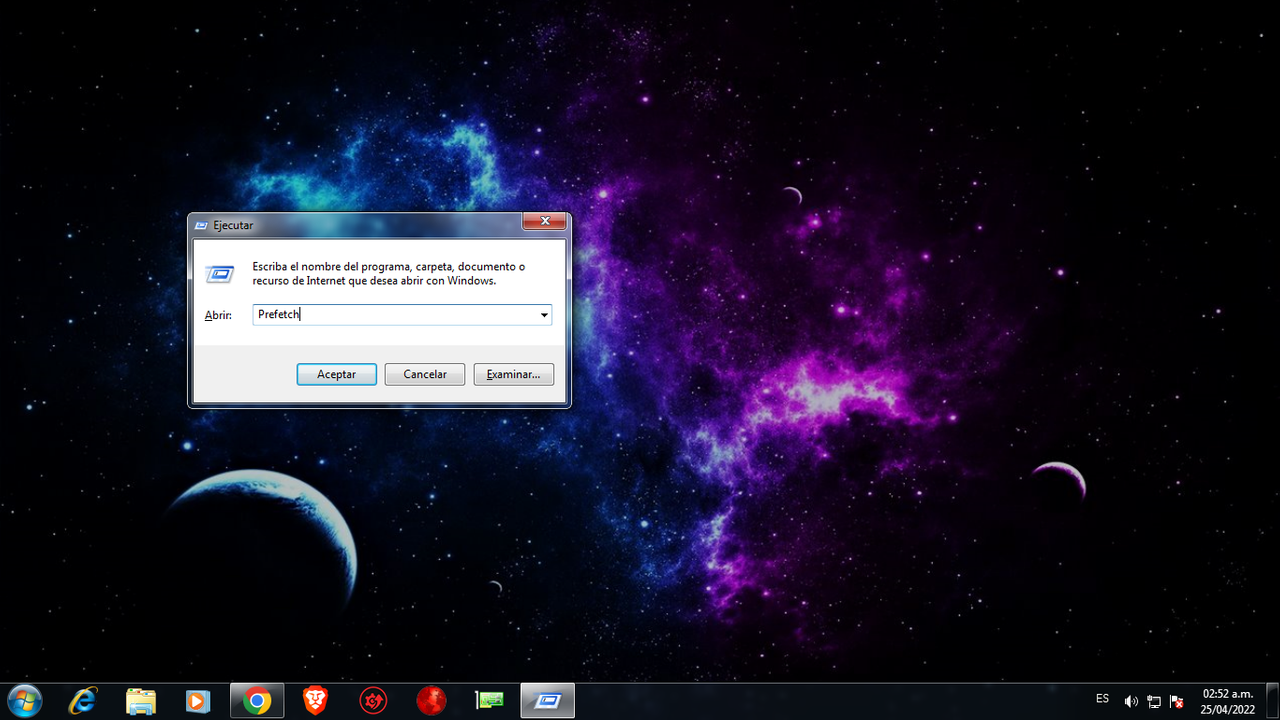The width and height of the screenshot is (1280, 720).
Task: Open the Action Center flag icon
Action: click(x=1177, y=702)
